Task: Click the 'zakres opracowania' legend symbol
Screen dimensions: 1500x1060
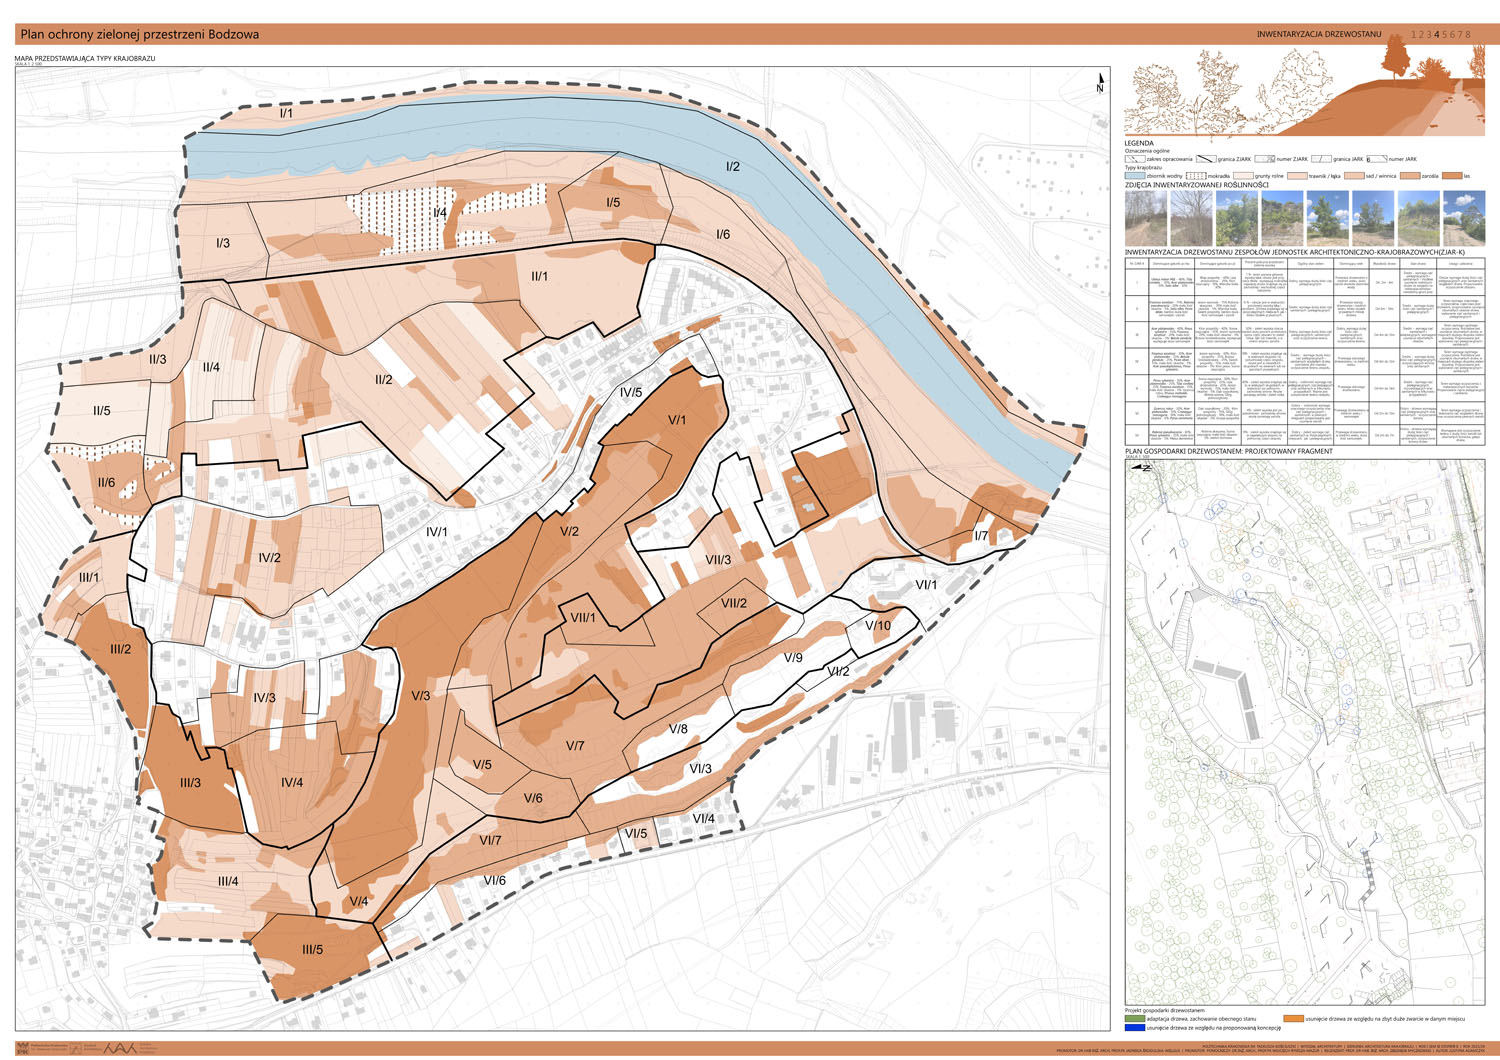Action: pyautogui.click(x=1134, y=159)
